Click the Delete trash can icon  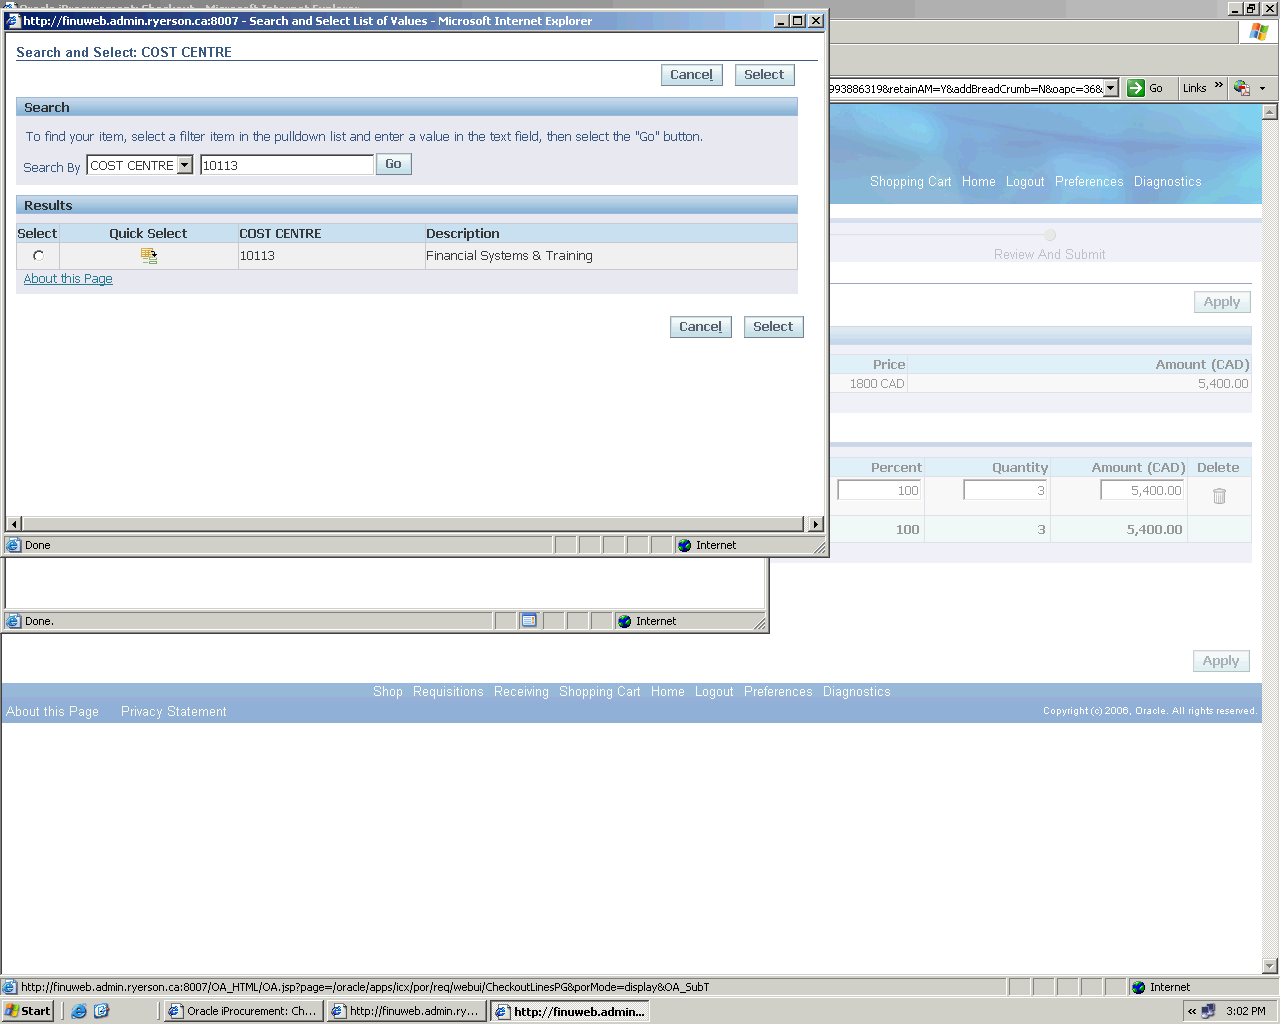click(1219, 496)
